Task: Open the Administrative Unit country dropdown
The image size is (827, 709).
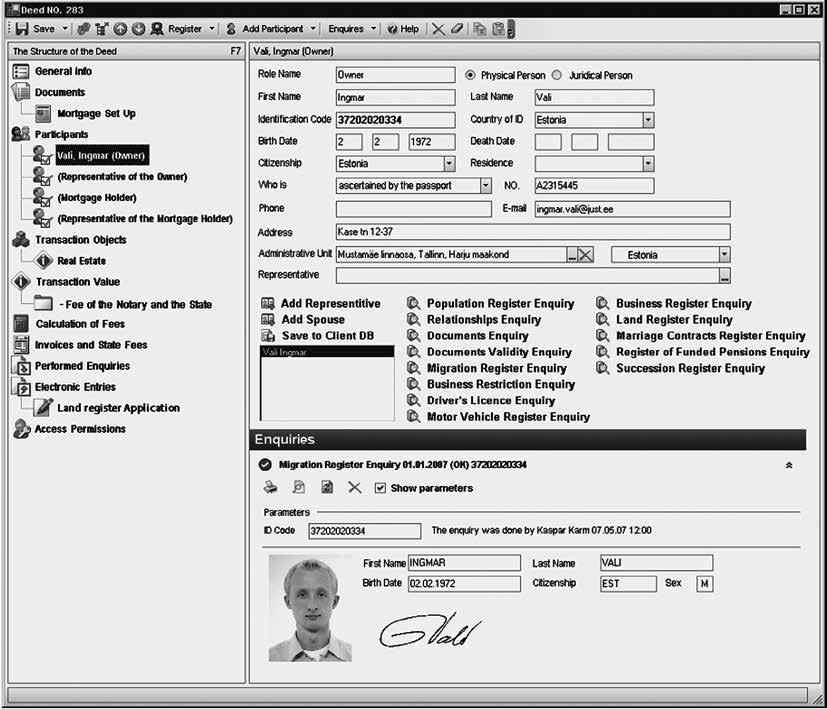Action: [x=724, y=255]
